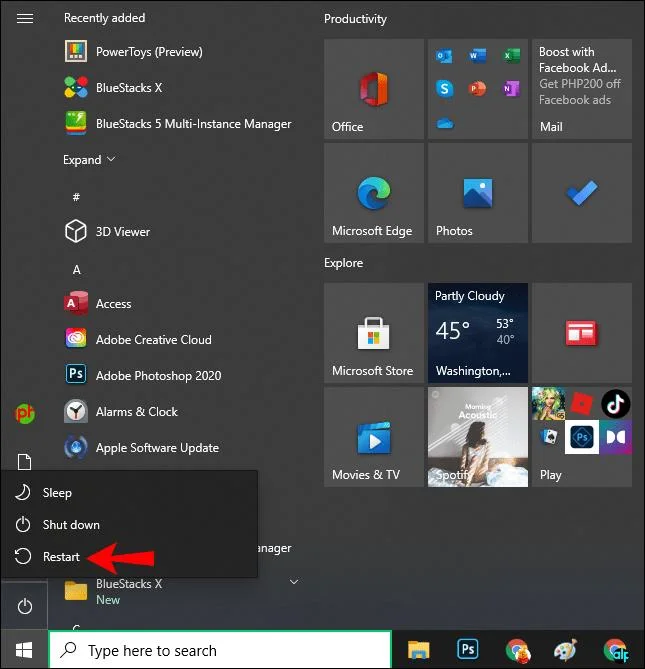This screenshot has width=645, height=669.
Task: Open the Microsoft Store tile
Action: (x=374, y=333)
